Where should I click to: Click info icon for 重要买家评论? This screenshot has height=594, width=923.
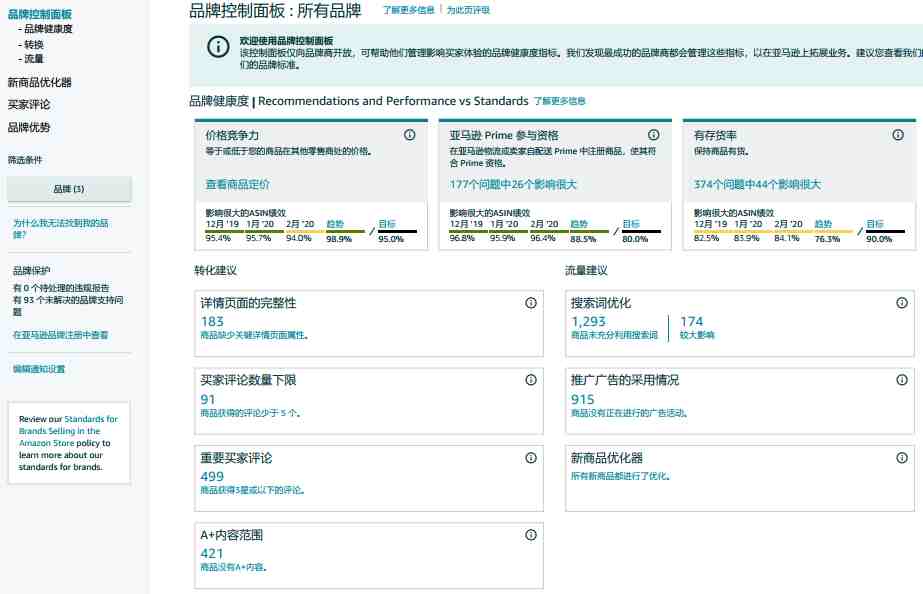click(531, 457)
